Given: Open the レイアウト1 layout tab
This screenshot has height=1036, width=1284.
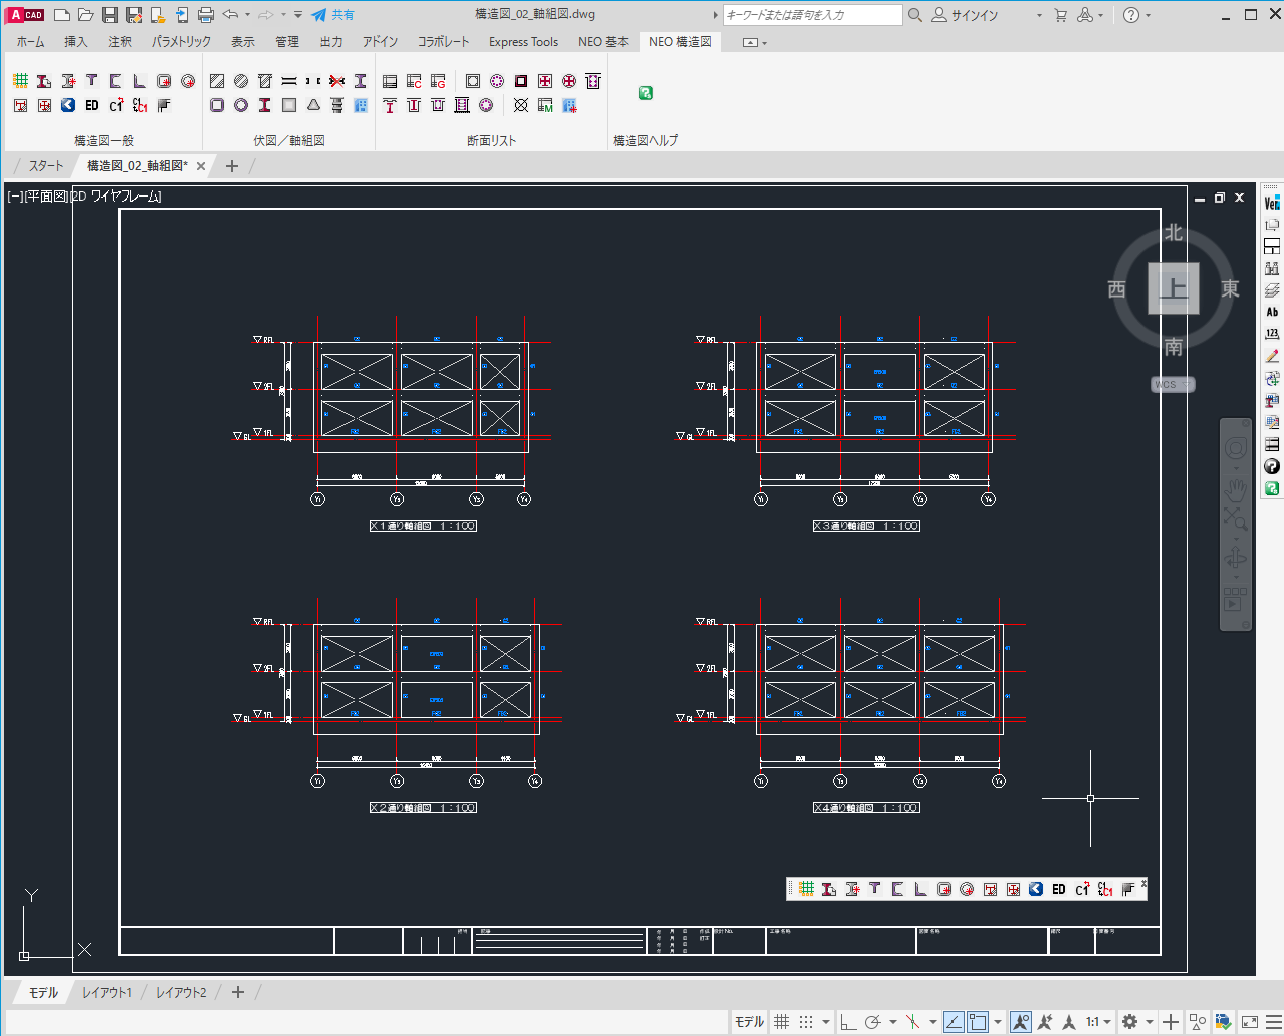Looking at the screenshot, I should [x=106, y=992].
